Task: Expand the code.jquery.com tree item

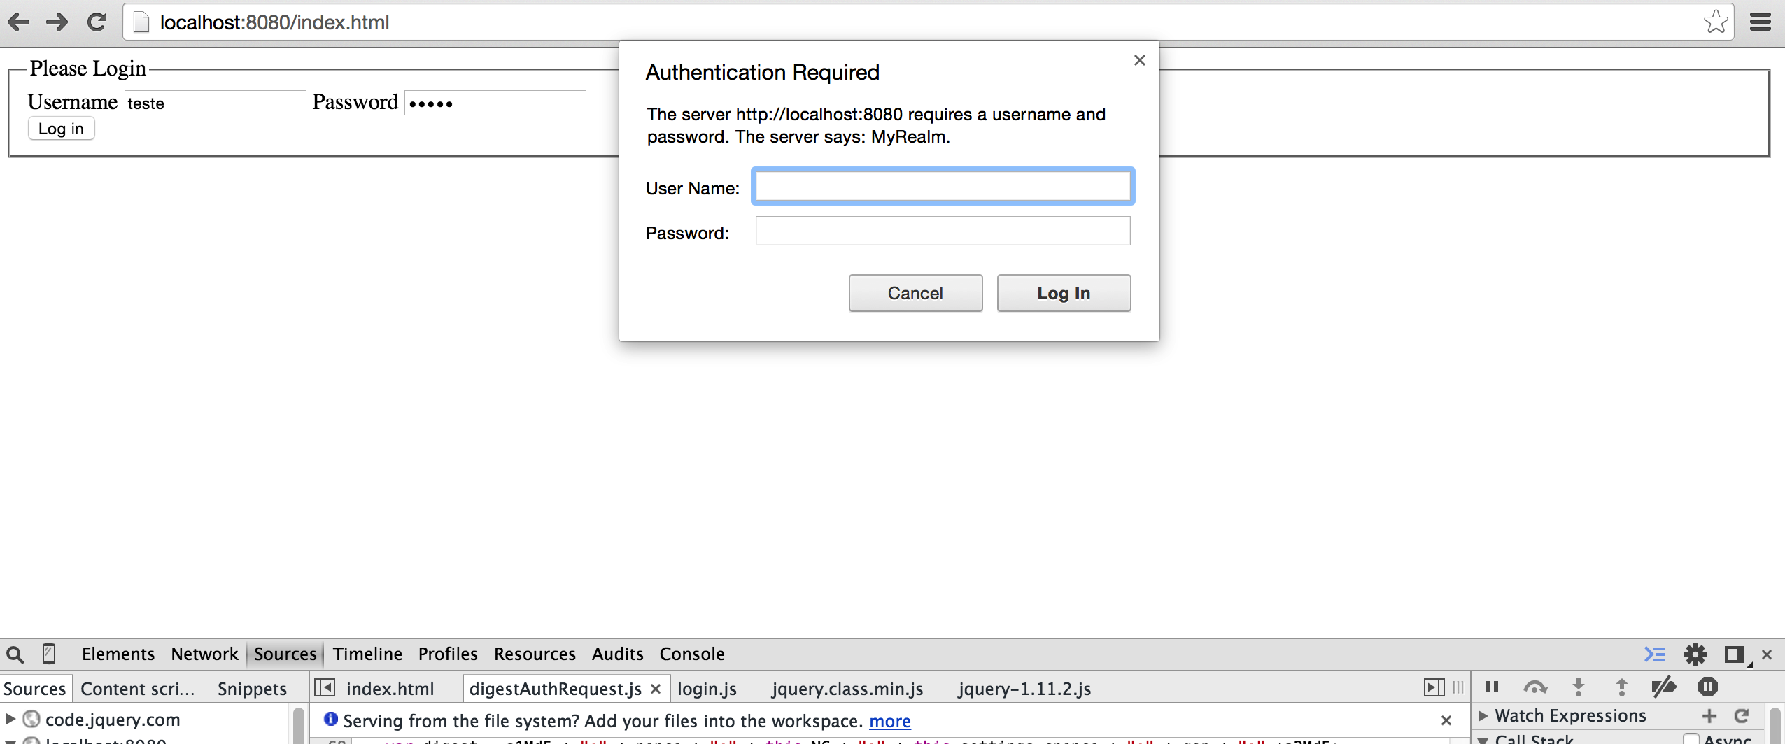Action: 13,719
